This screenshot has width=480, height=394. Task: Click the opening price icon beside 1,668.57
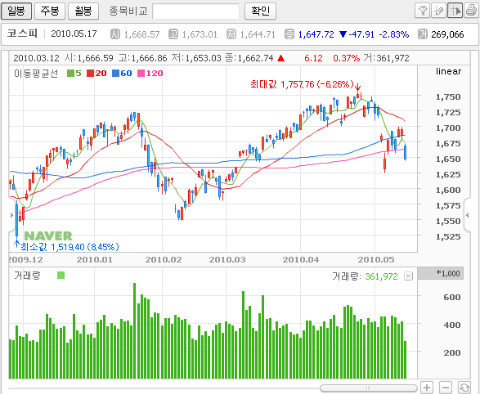click(115, 34)
